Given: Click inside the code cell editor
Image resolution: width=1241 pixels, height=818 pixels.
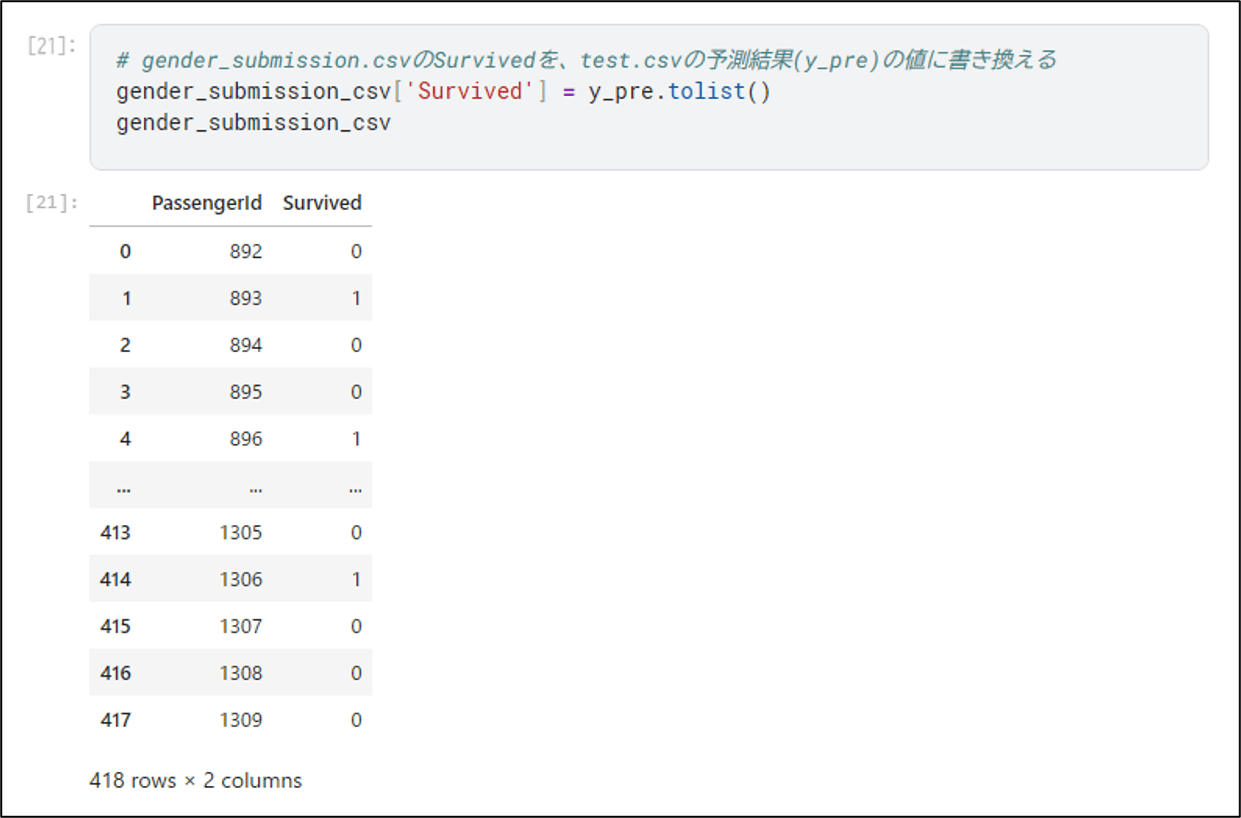Looking at the screenshot, I should point(649,97).
